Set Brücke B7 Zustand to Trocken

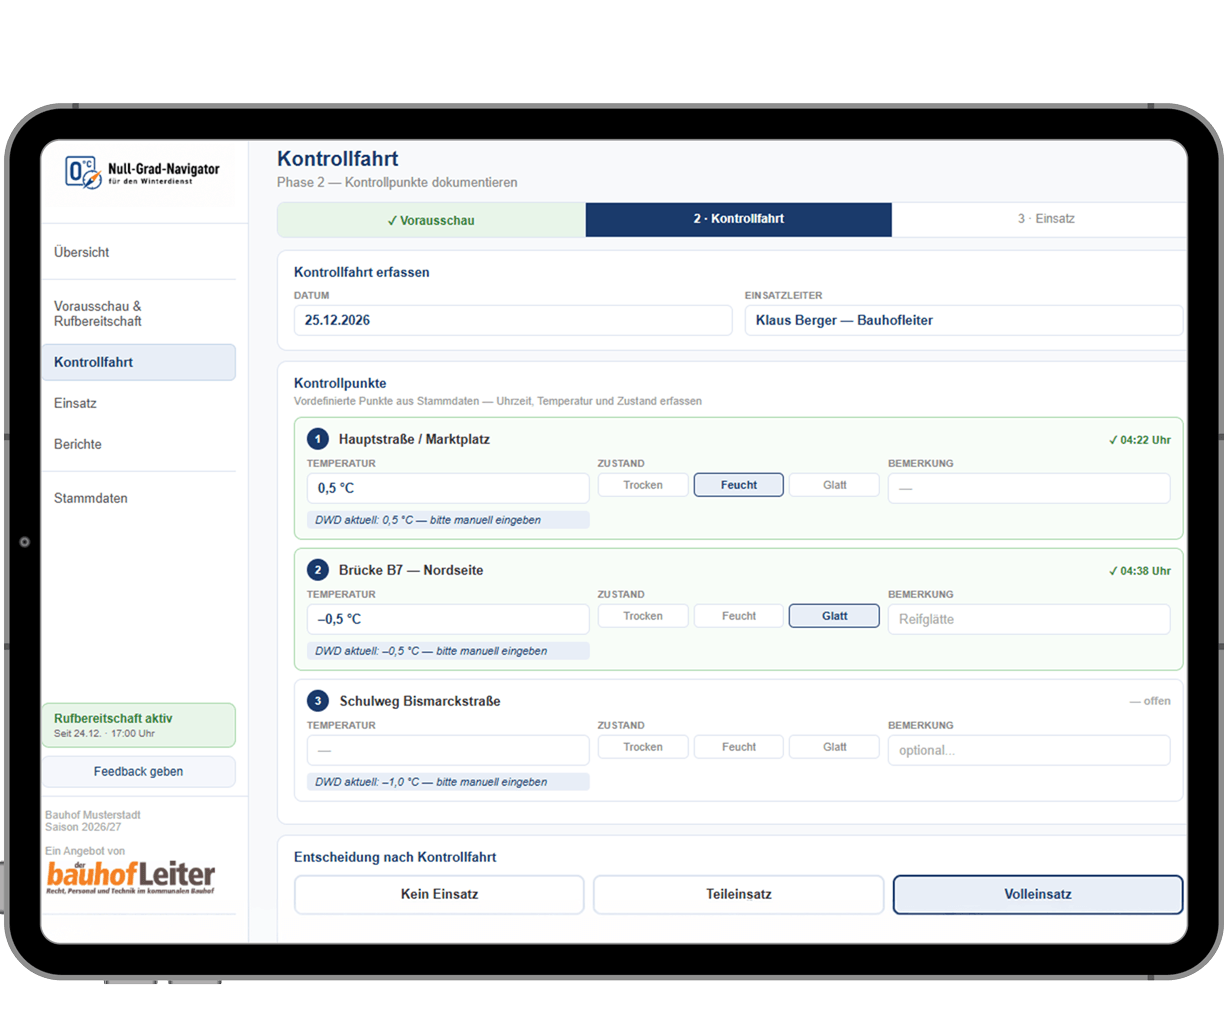click(x=643, y=616)
